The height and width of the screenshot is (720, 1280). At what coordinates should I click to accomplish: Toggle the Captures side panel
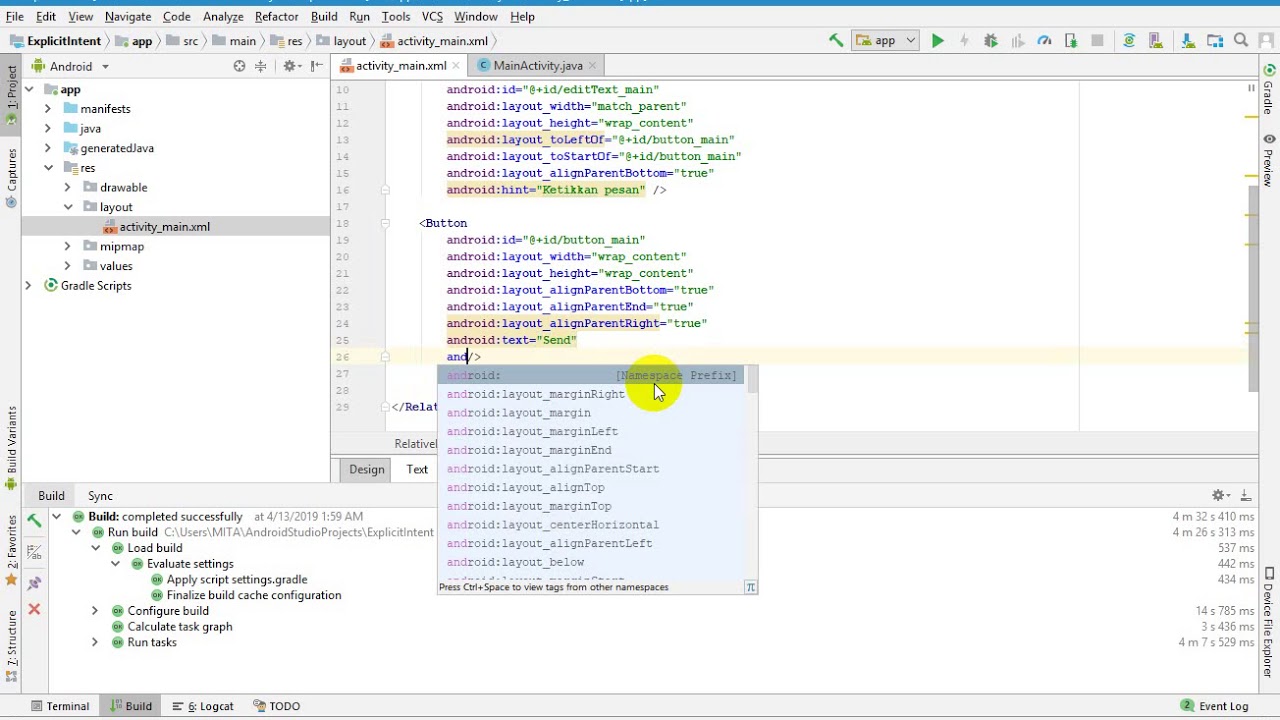click(11, 177)
